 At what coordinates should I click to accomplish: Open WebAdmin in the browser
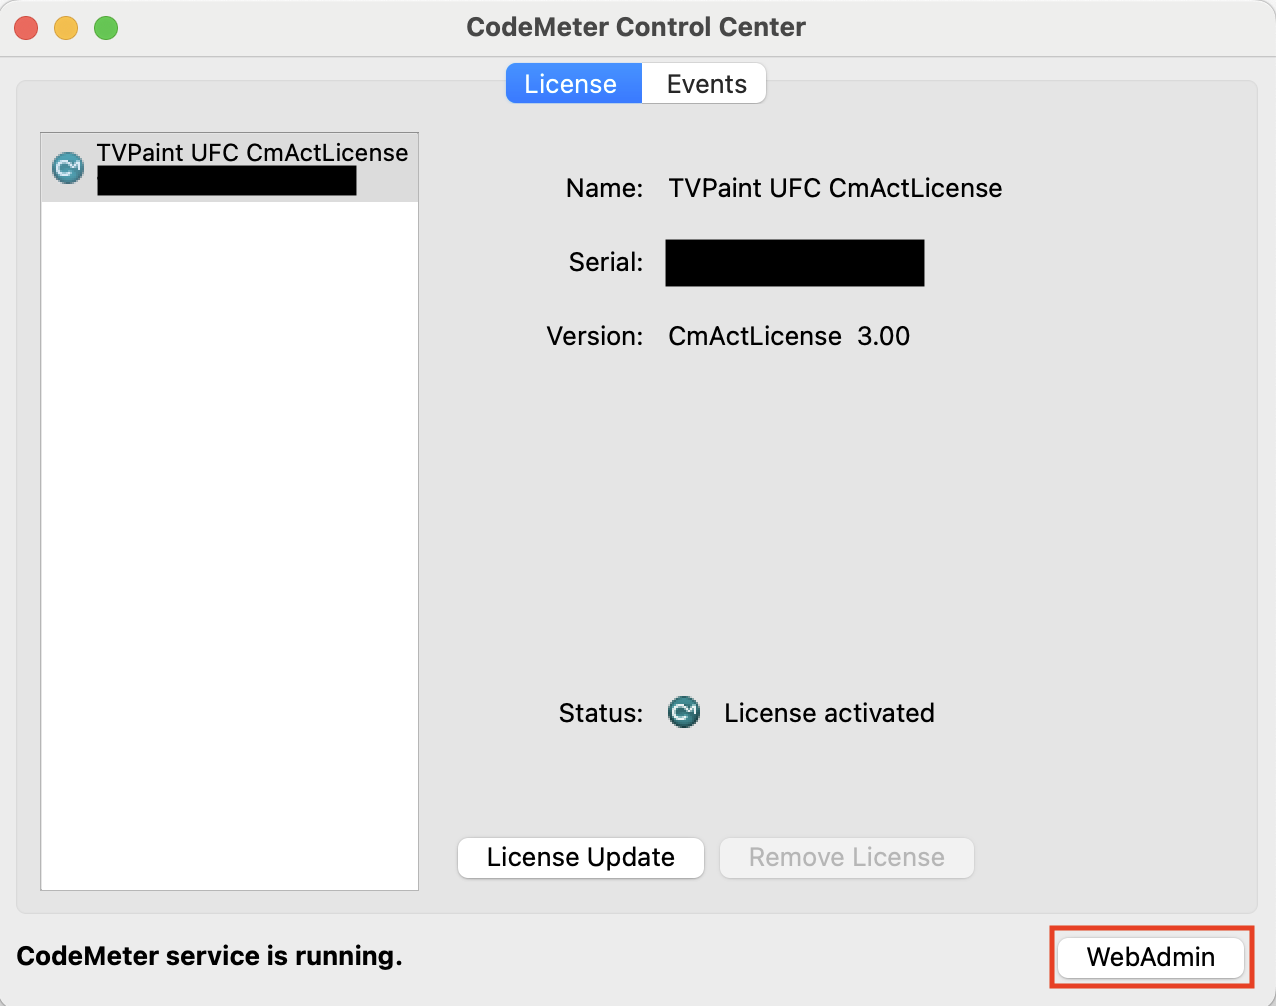click(x=1151, y=957)
